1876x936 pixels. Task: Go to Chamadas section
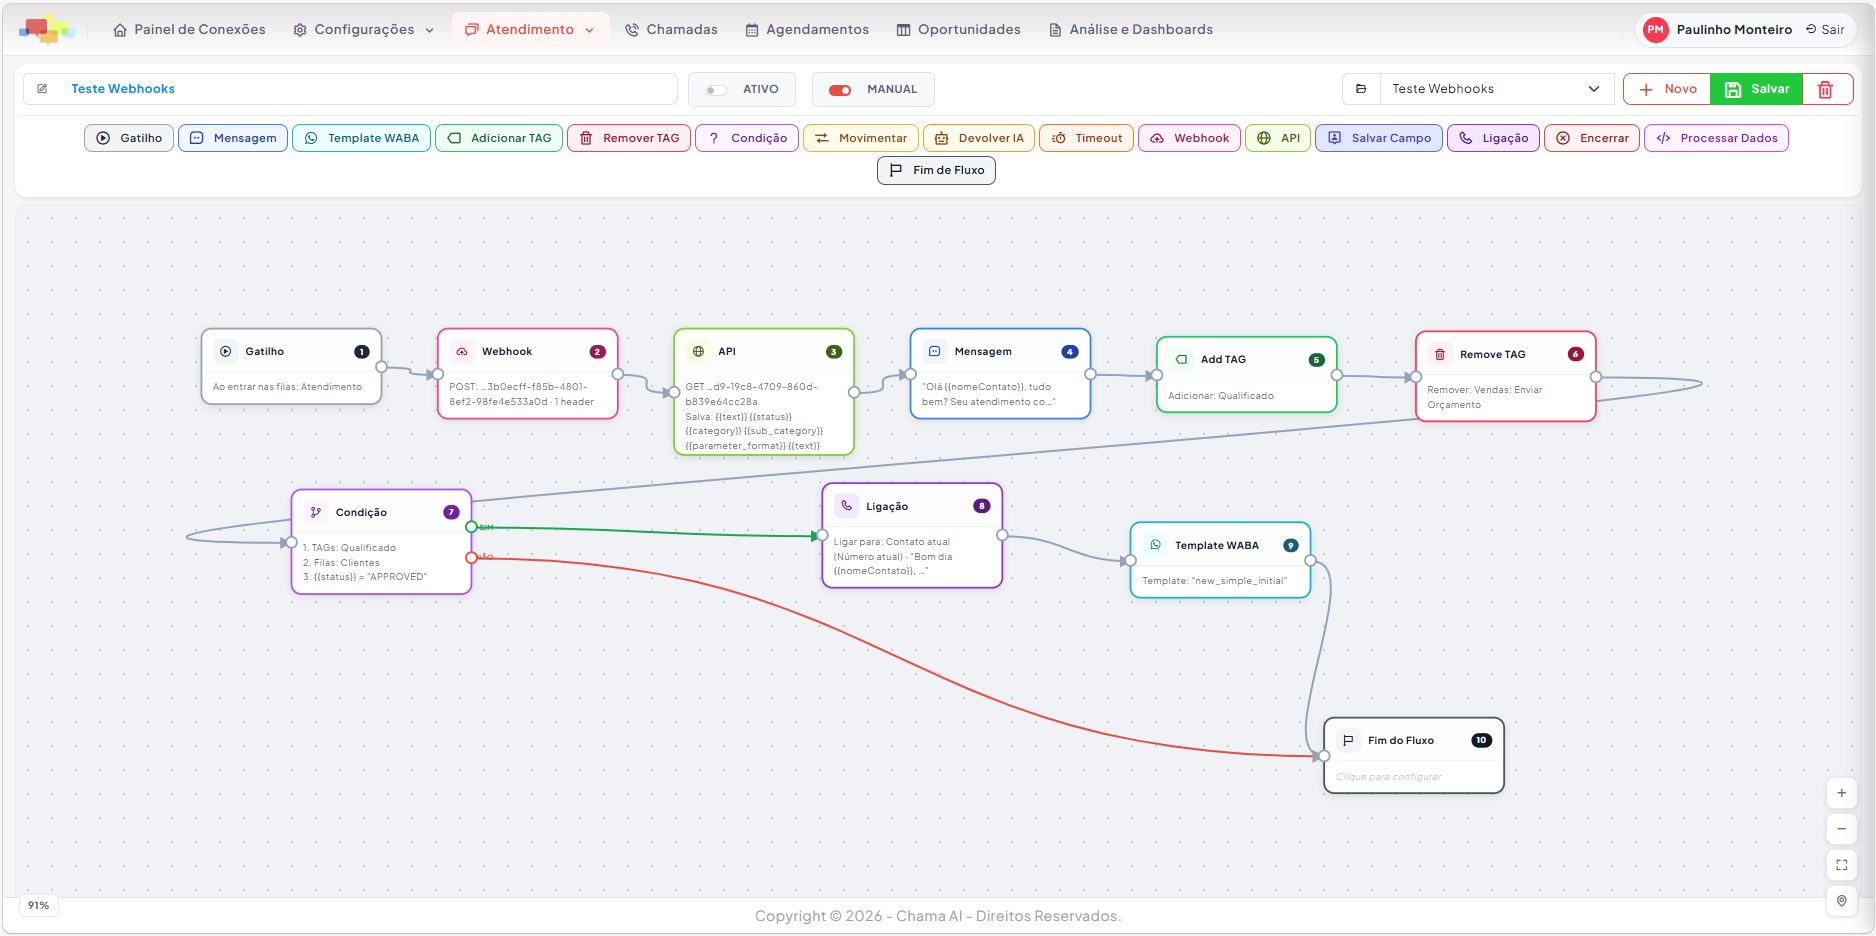tap(671, 30)
